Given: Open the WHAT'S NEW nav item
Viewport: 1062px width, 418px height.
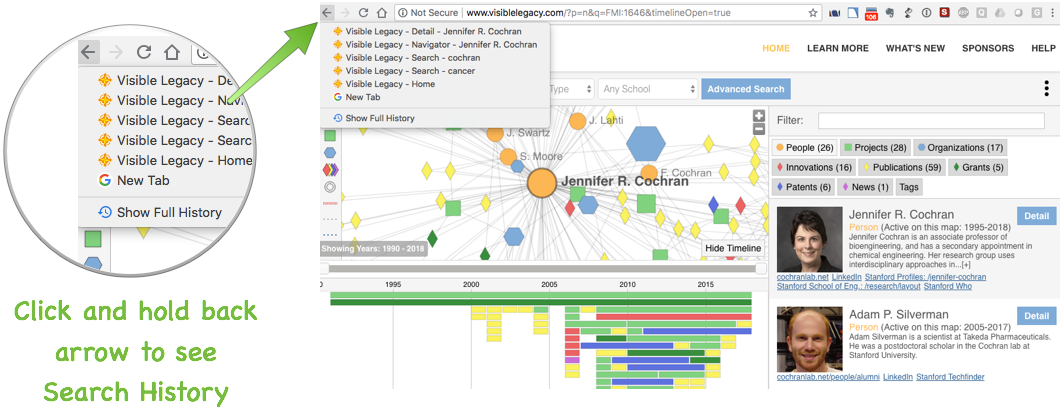Looking at the screenshot, I should pos(915,48).
